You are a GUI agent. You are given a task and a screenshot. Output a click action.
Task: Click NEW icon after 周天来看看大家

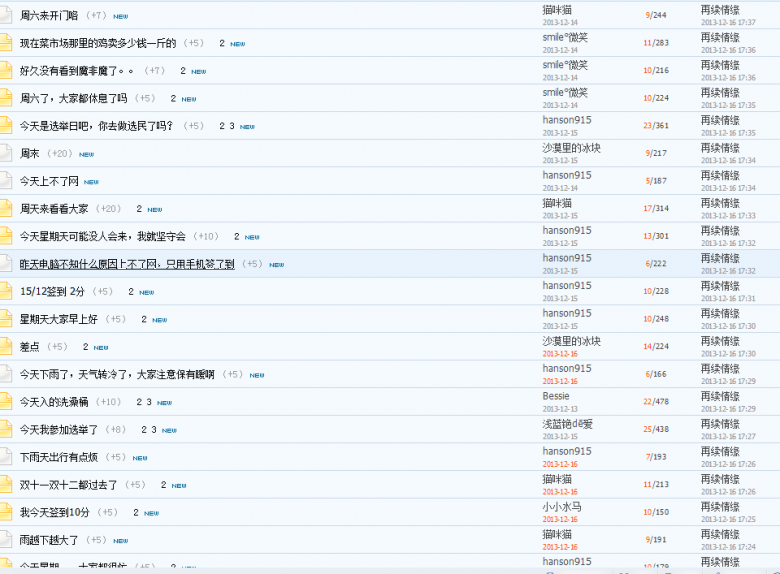154,209
